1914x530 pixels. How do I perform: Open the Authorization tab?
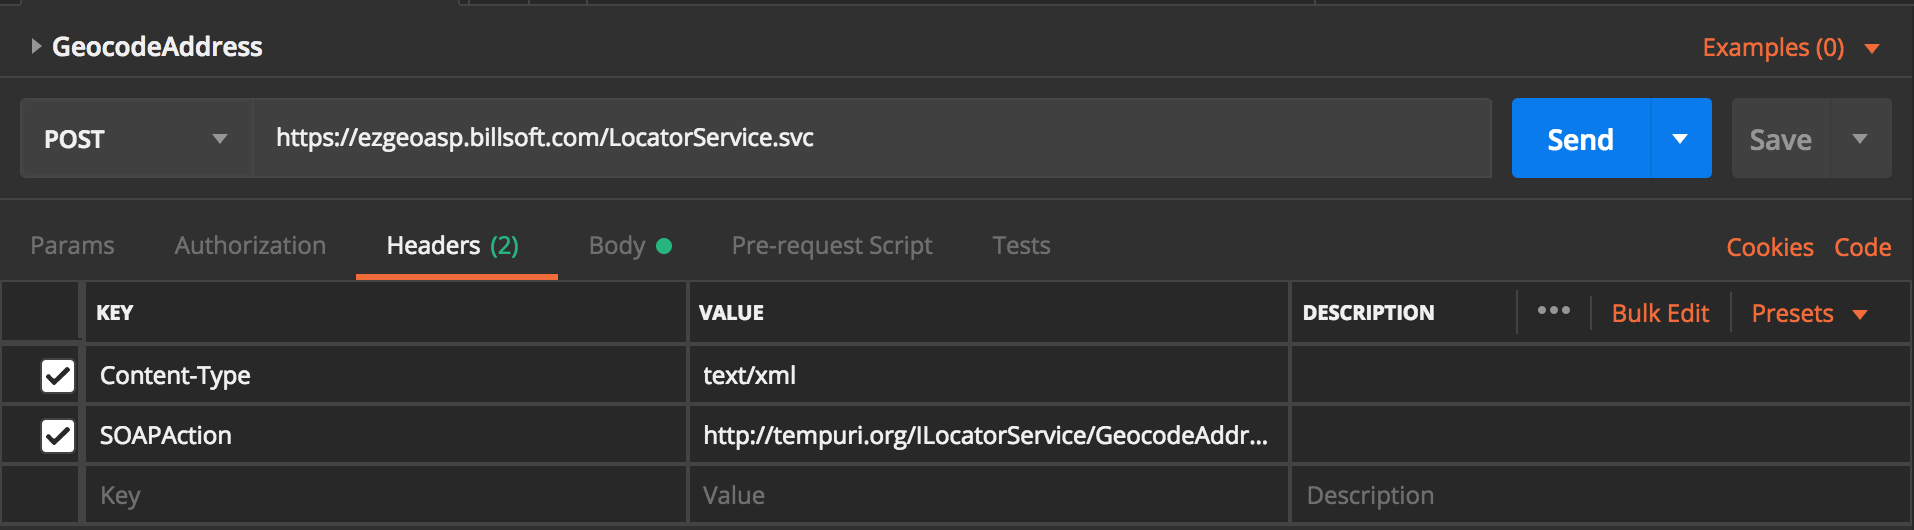[250, 246]
